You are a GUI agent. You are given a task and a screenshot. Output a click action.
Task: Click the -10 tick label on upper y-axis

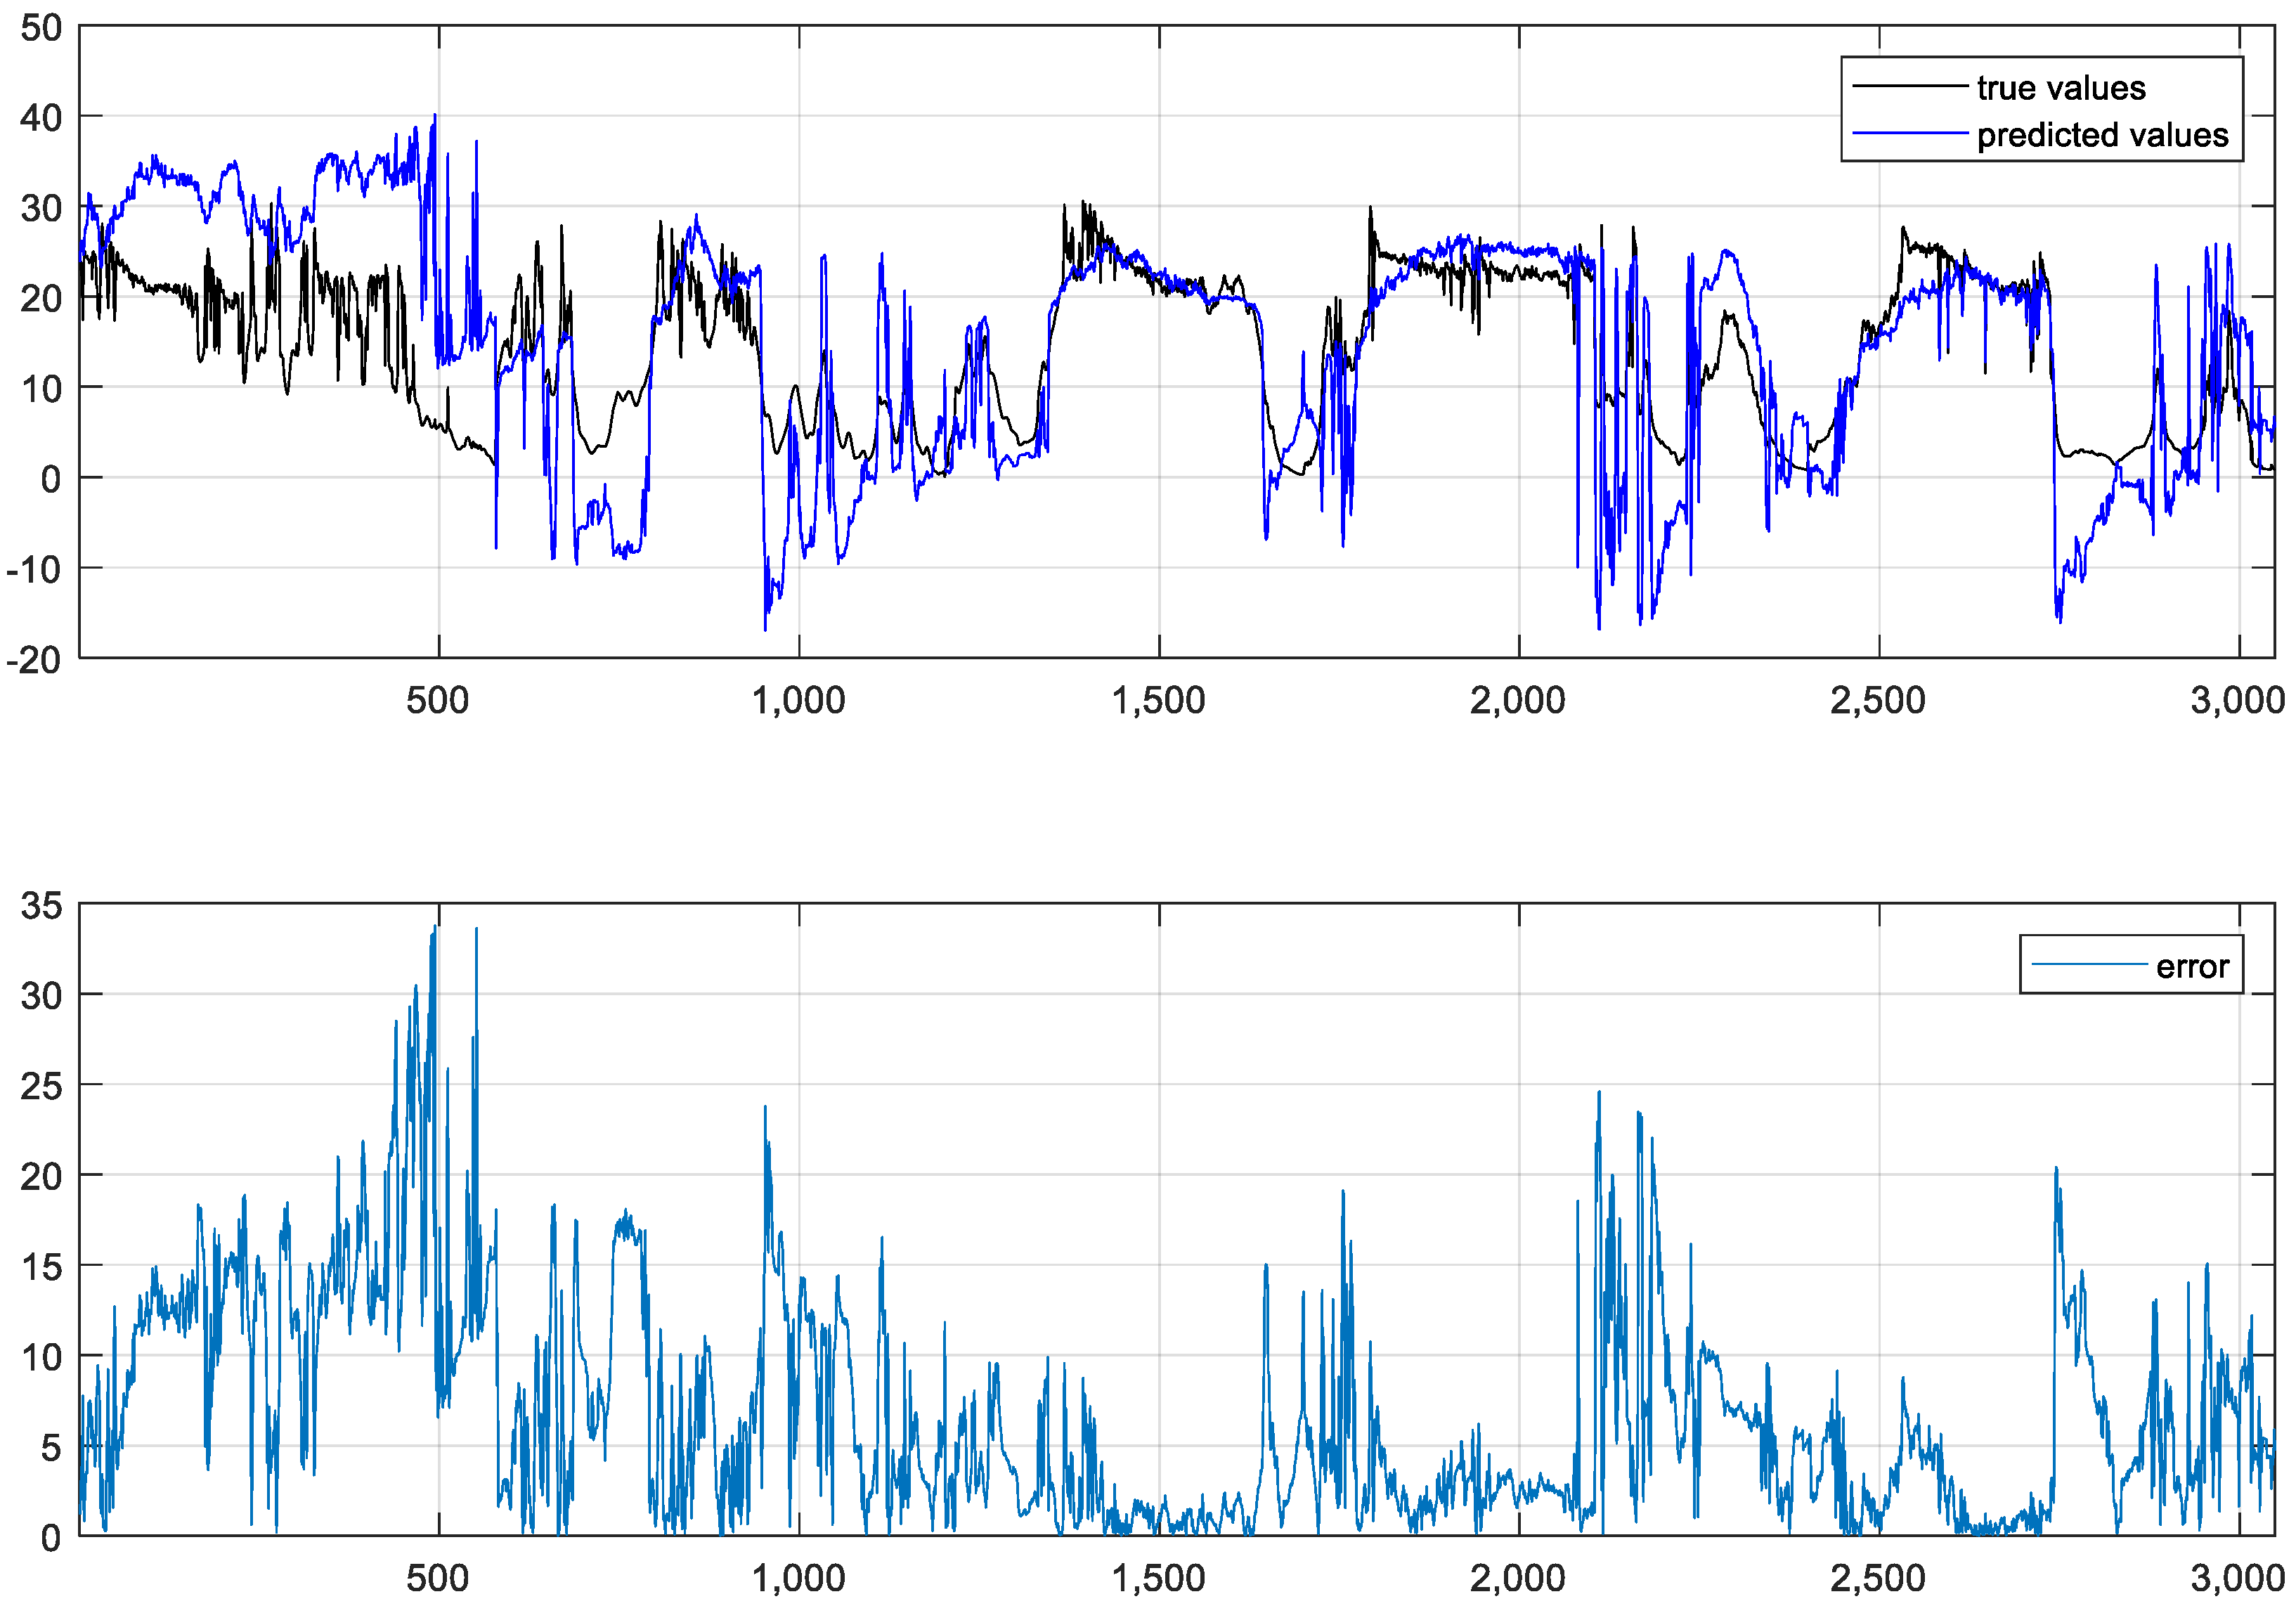pyautogui.click(x=34, y=570)
